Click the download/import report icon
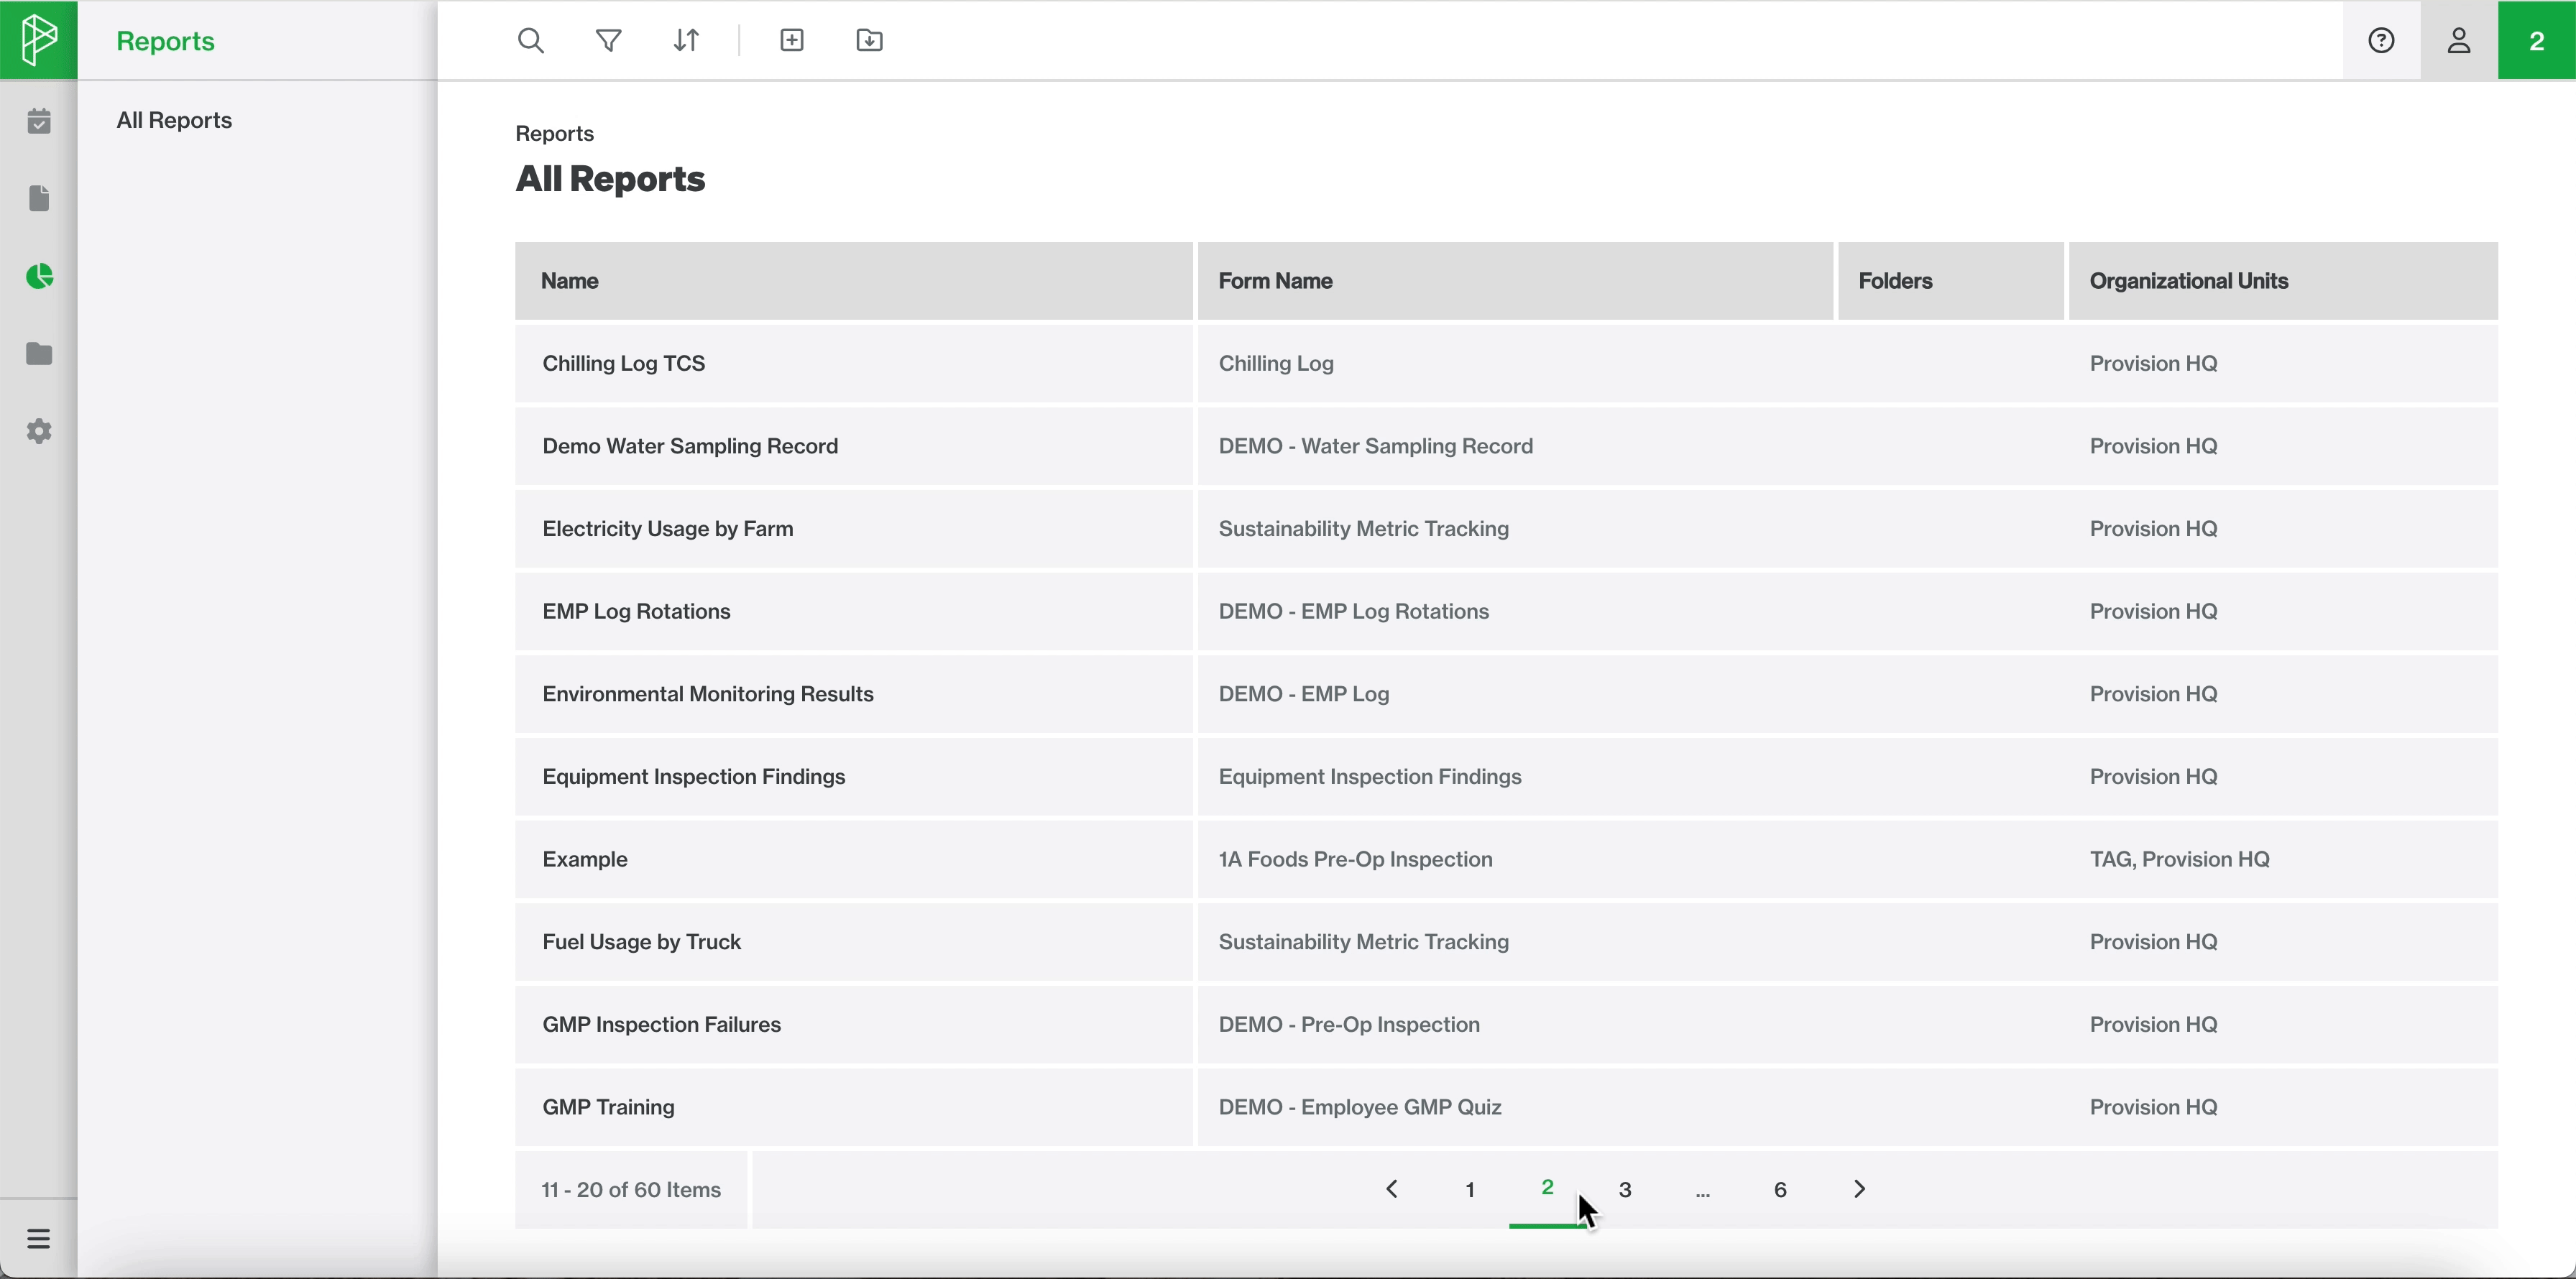The height and width of the screenshot is (1279, 2576). [x=870, y=41]
